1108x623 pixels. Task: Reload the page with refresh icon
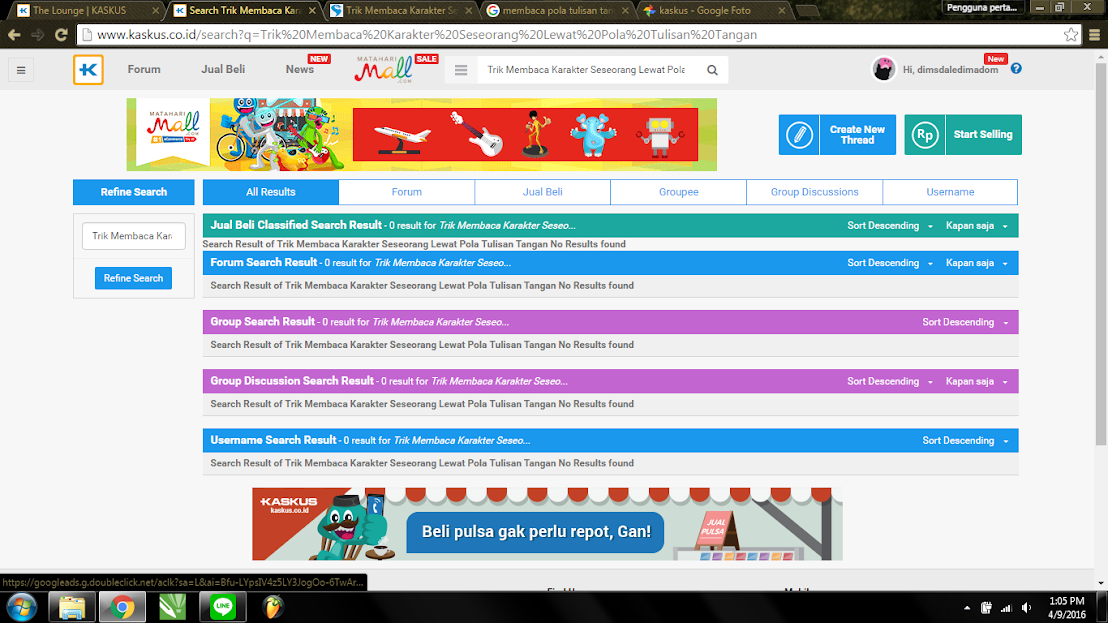pos(61,35)
